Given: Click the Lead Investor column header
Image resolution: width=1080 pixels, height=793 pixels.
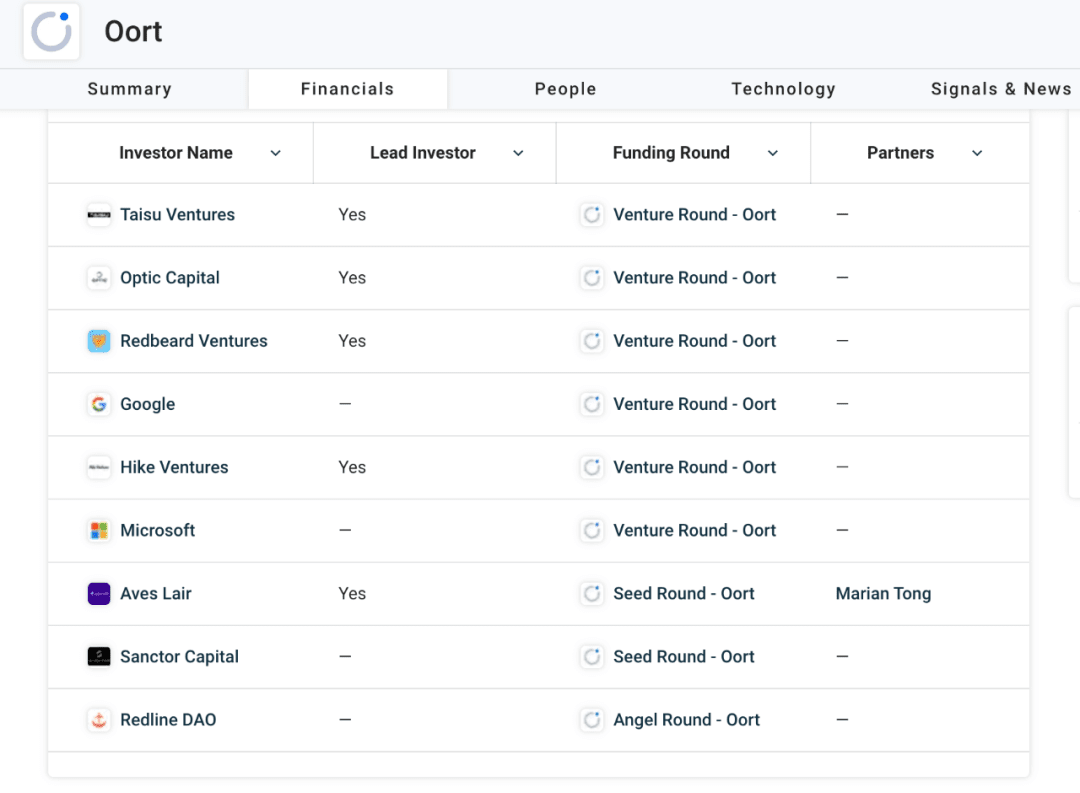Looking at the screenshot, I should (423, 153).
